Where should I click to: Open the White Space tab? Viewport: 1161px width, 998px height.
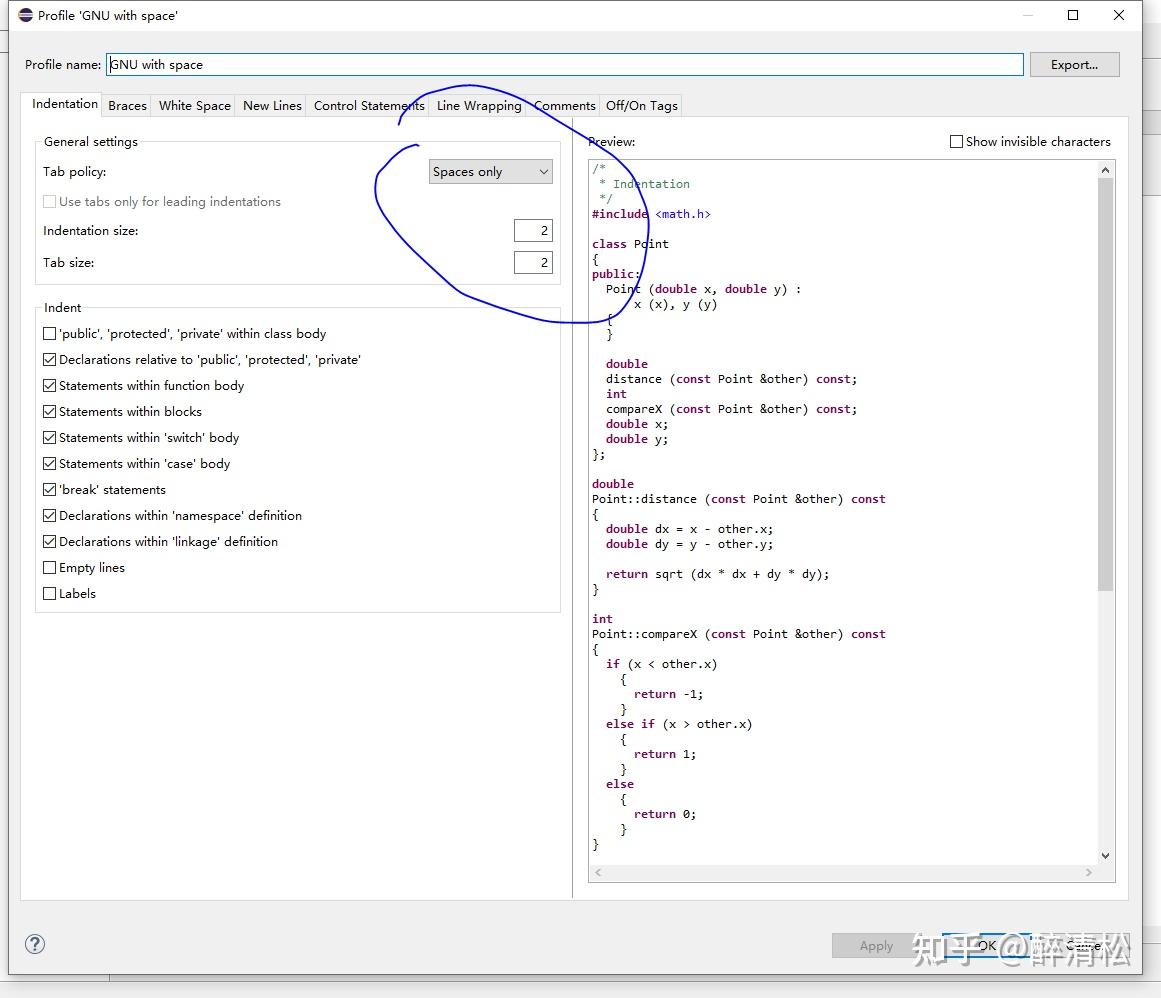[194, 106]
